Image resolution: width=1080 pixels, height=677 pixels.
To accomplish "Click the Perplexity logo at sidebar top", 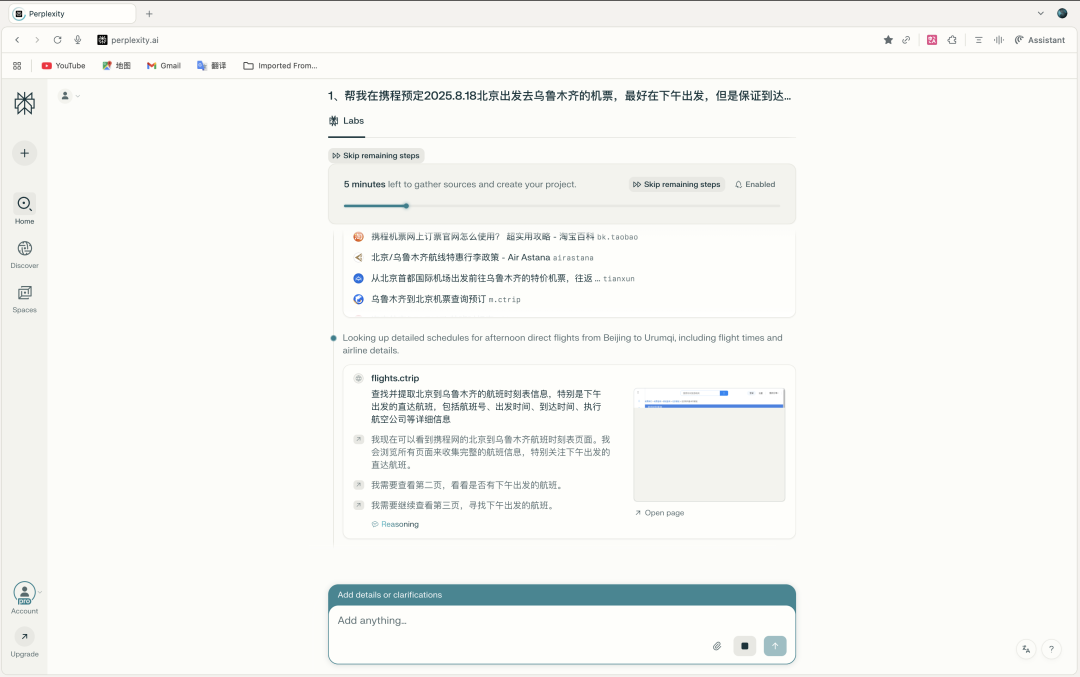I will (x=23, y=103).
